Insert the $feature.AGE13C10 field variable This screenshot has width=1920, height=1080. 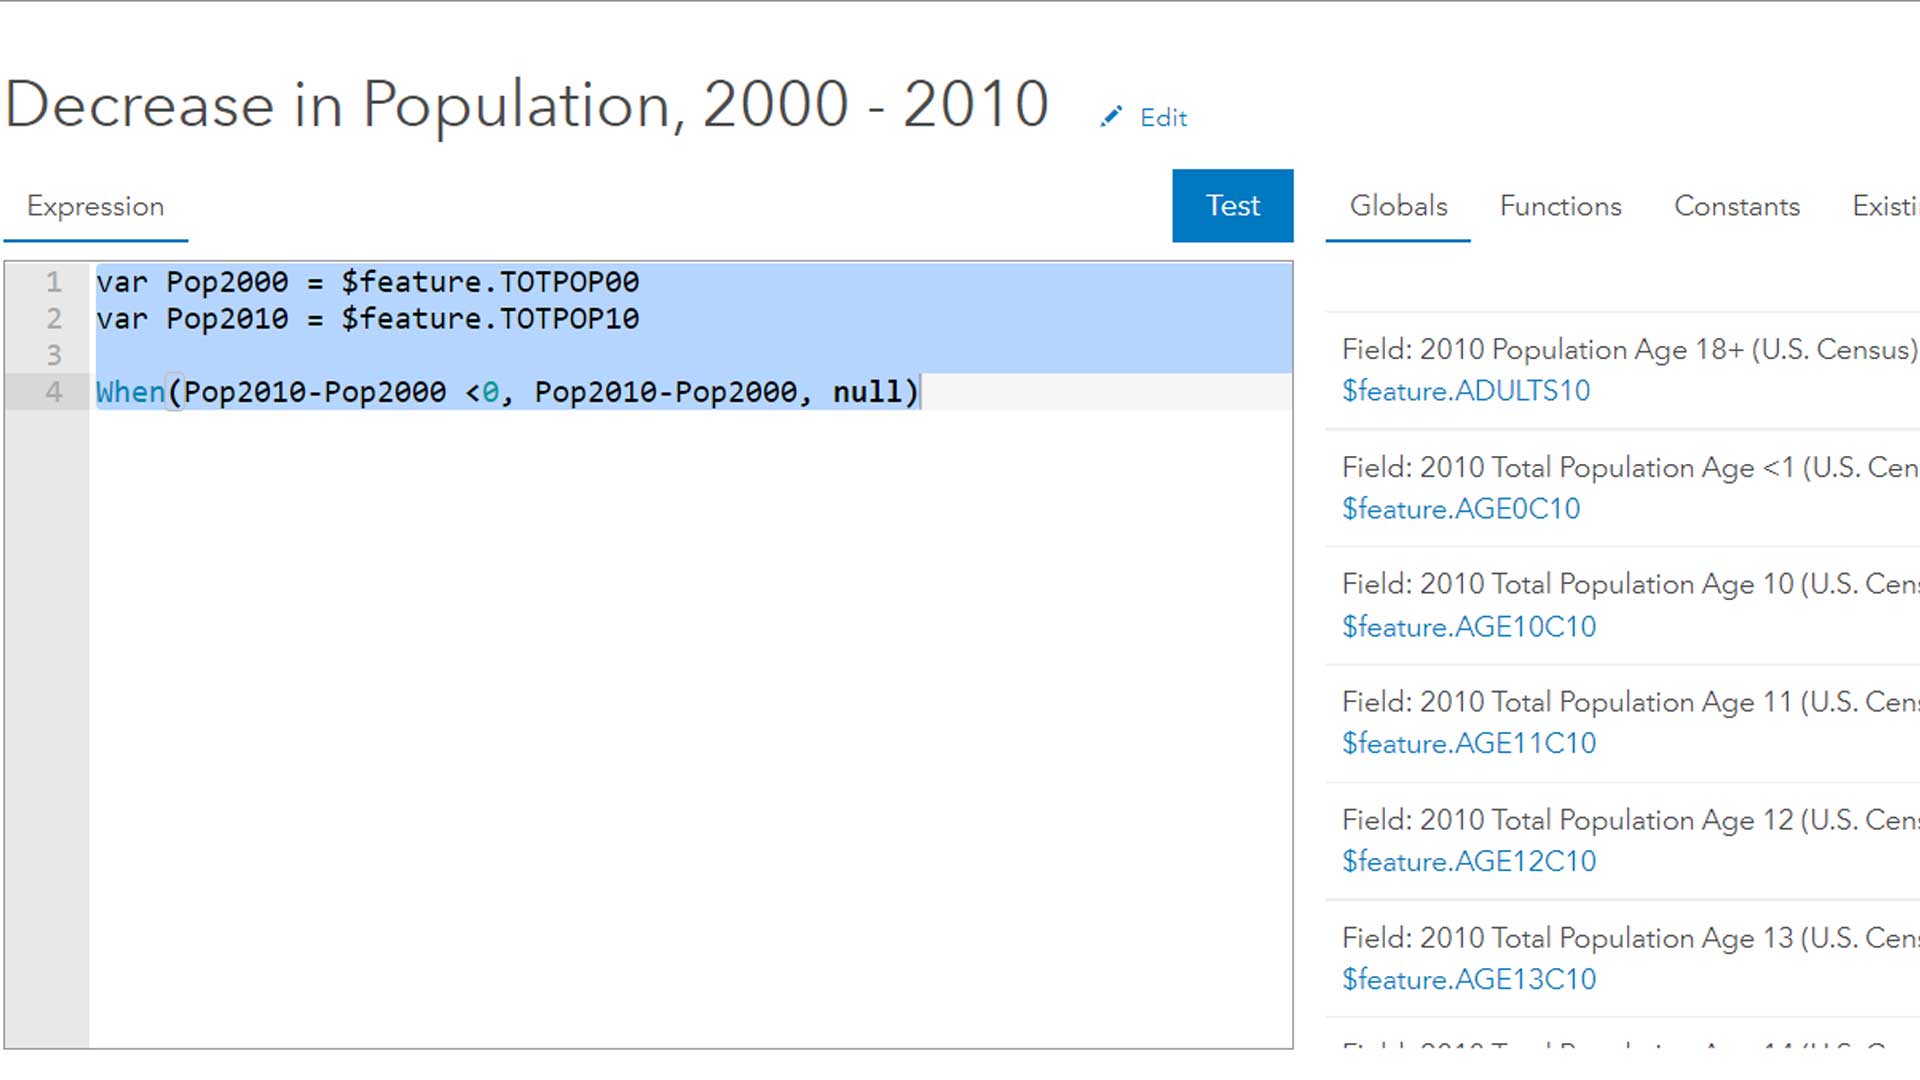pos(1468,980)
